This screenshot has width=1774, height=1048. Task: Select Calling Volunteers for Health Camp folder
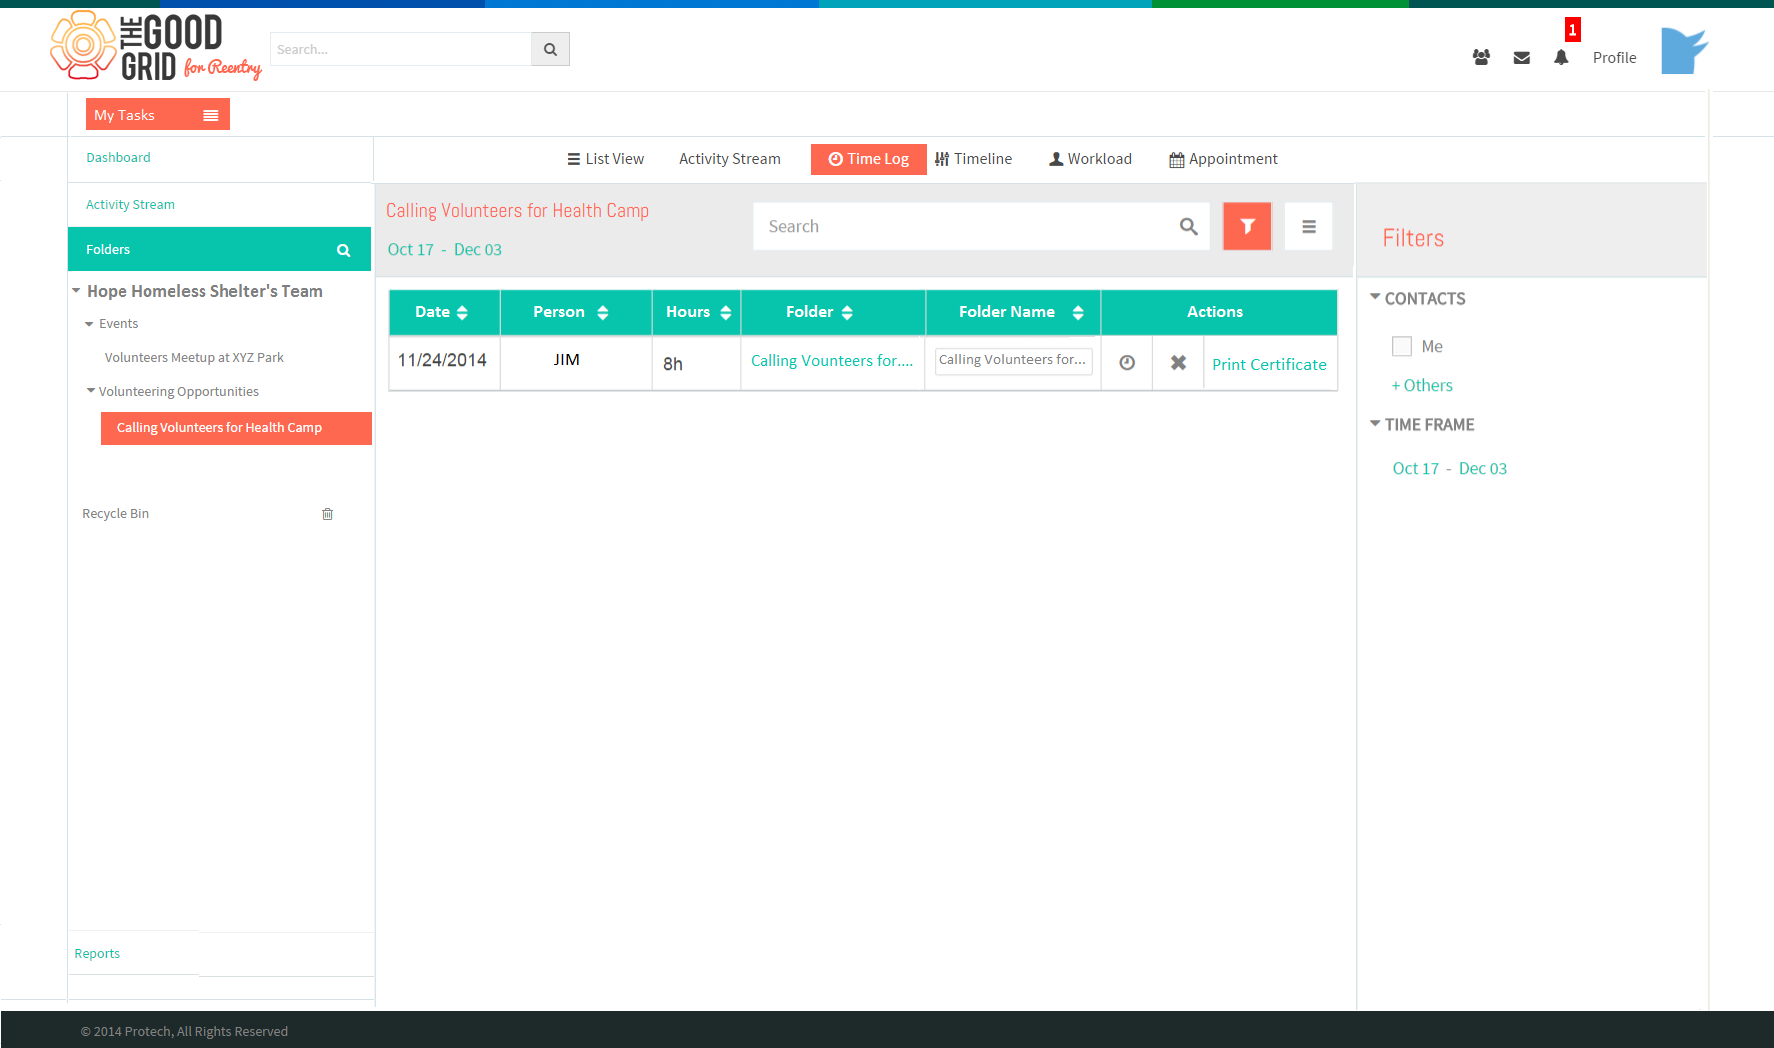236,428
